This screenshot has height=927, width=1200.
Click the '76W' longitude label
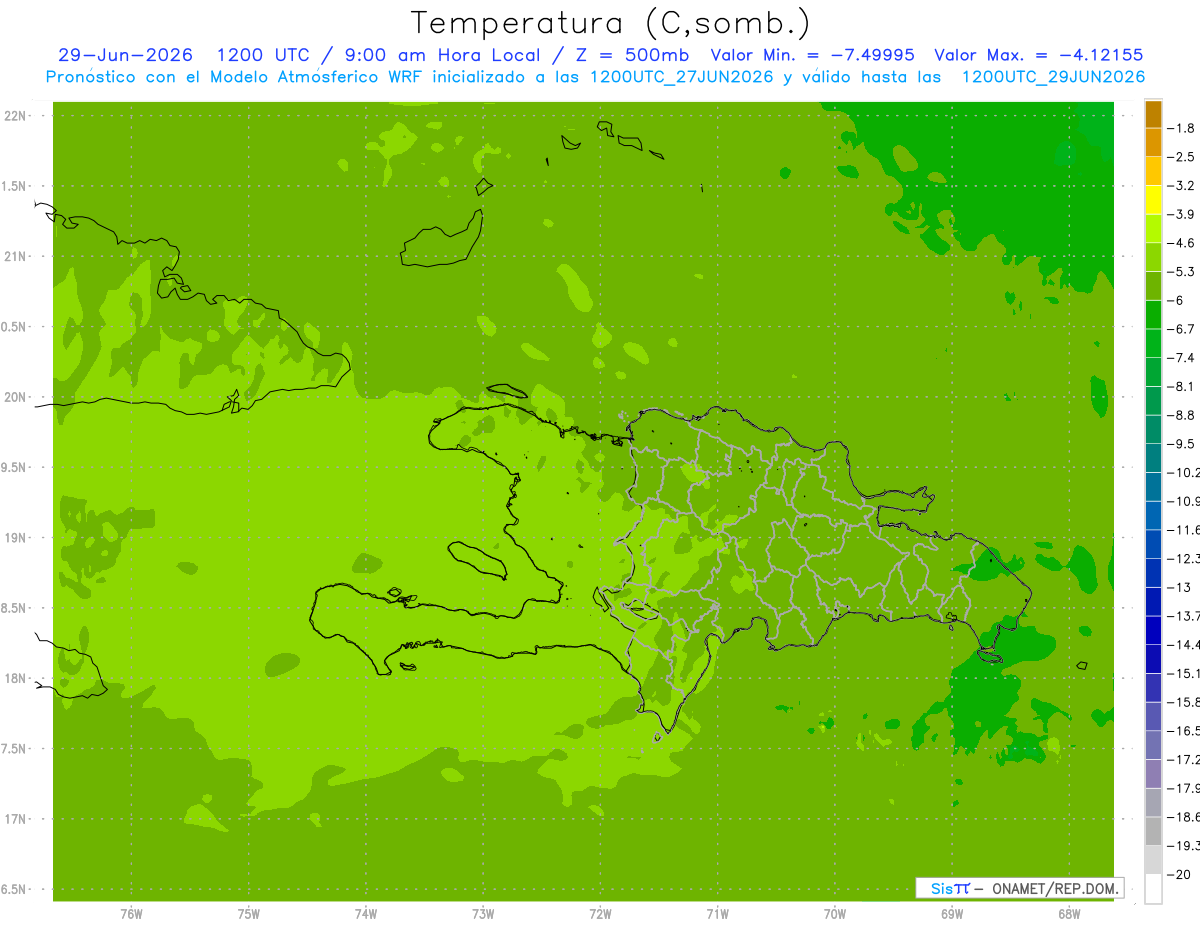(131, 912)
